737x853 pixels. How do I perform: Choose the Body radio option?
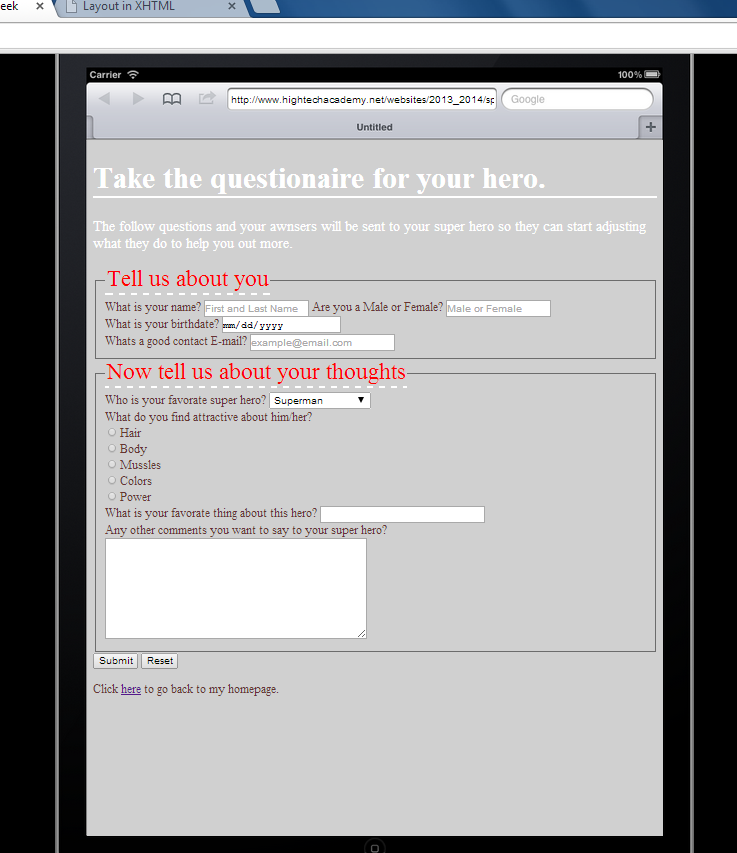coord(112,449)
